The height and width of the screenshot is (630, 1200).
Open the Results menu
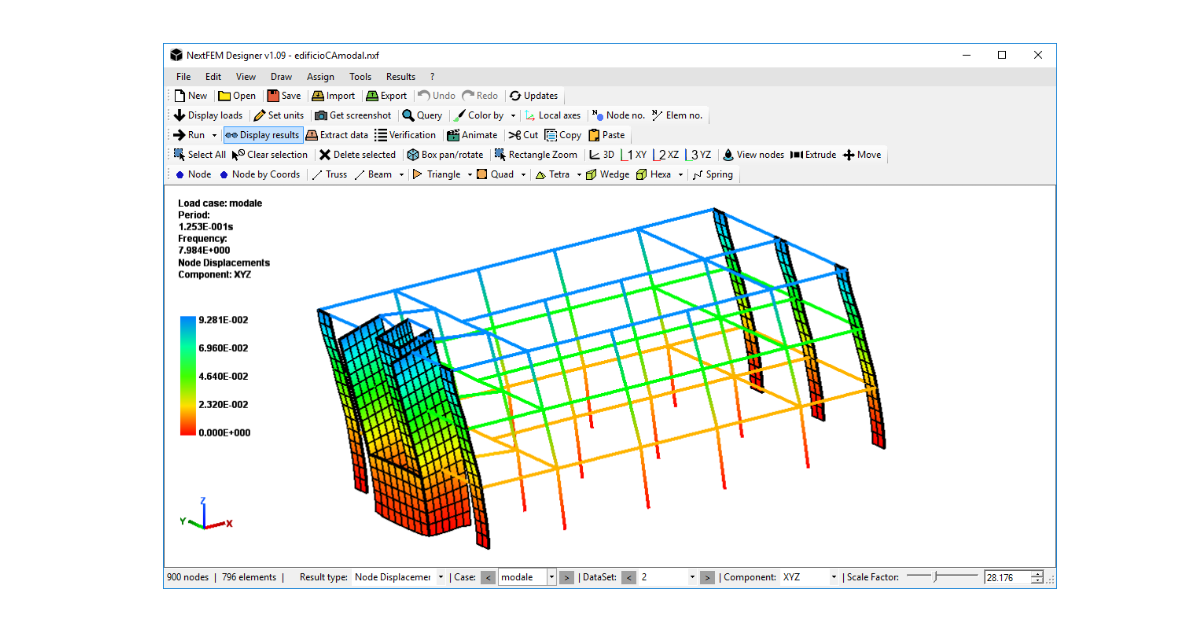[x=400, y=76]
